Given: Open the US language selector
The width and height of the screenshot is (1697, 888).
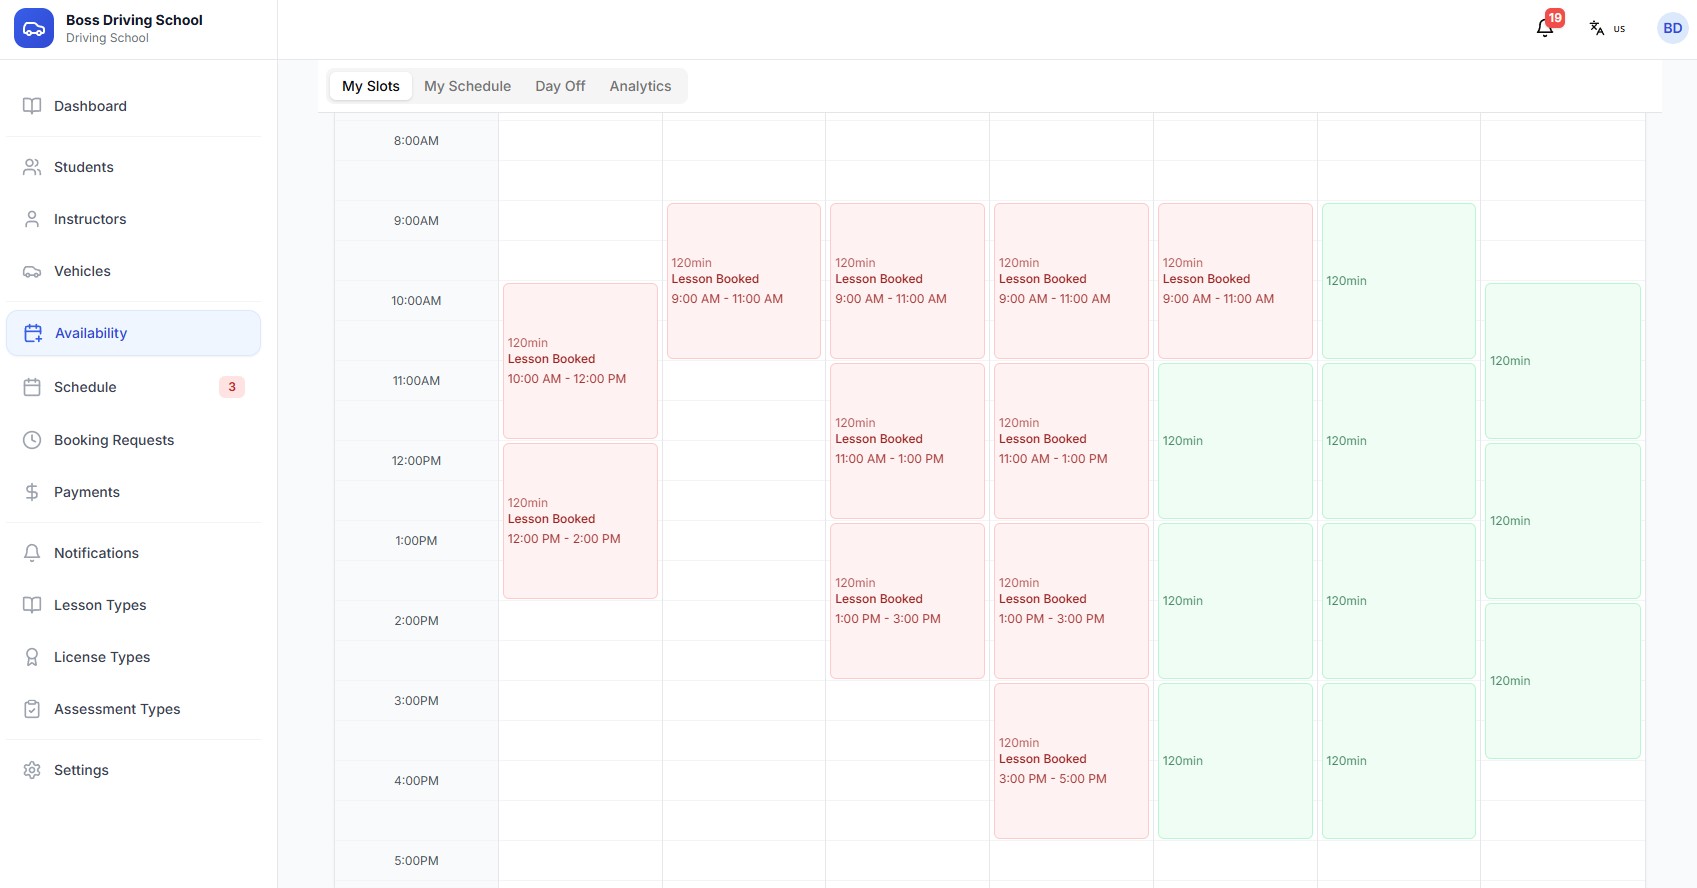Looking at the screenshot, I should point(1606,28).
